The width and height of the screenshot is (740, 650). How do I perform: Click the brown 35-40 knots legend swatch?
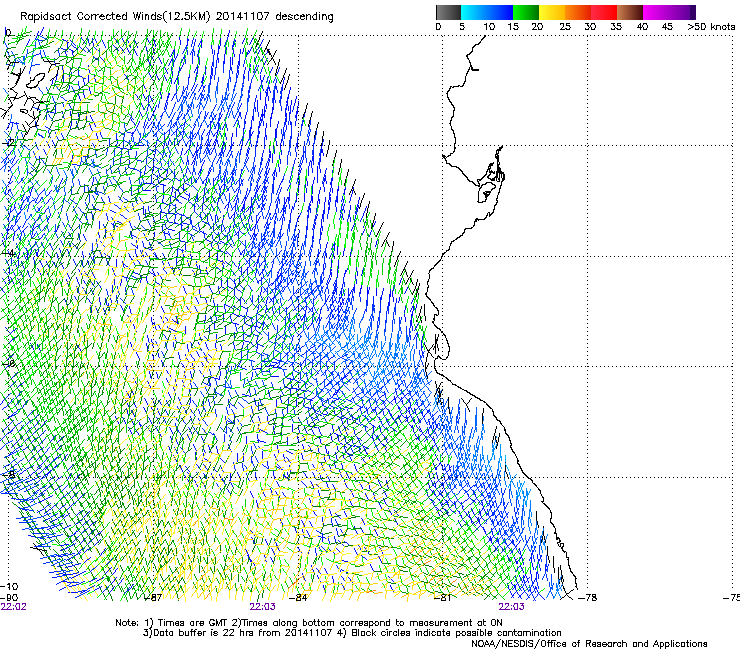pyautogui.click(x=630, y=12)
